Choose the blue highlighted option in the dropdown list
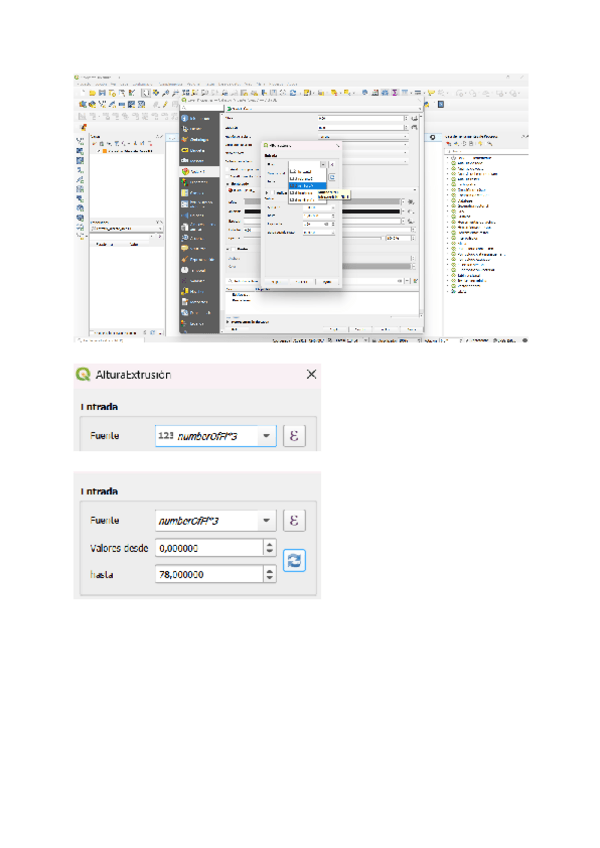Image resolution: width=600 pixels, height=848 pixels. pyautogui.click(x=306, y=186)
